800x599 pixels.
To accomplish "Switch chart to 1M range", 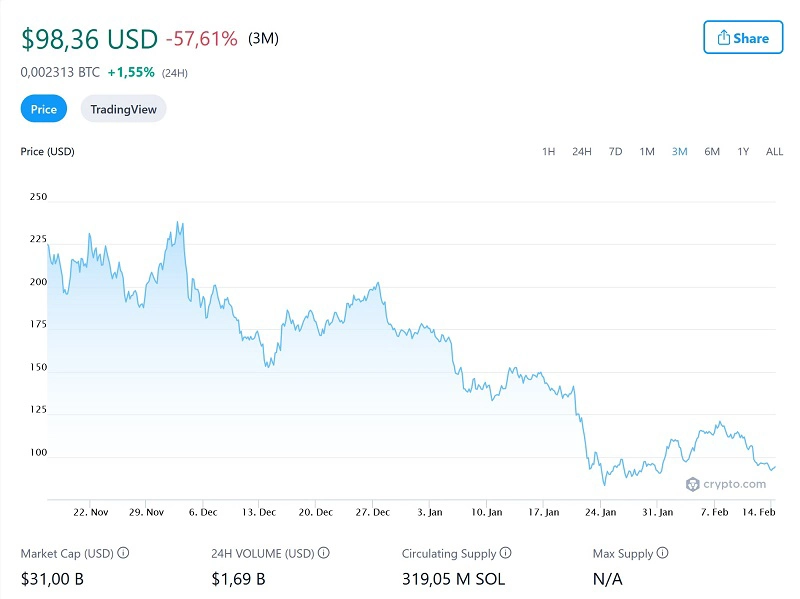I will (647, 151).
